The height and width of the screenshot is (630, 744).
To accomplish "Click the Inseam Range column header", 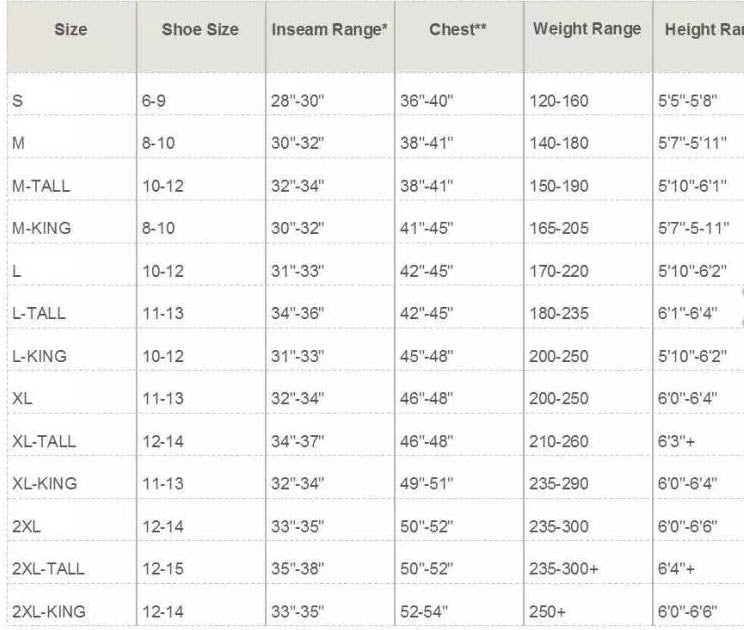I will (329, 29).
